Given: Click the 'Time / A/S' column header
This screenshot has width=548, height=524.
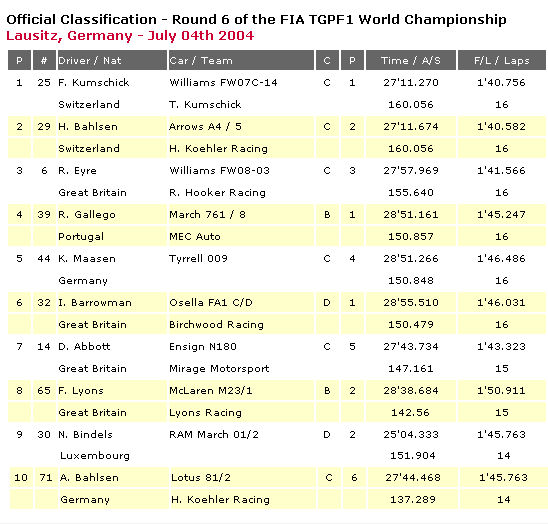Looking at the screenshot, I should 411,60.
